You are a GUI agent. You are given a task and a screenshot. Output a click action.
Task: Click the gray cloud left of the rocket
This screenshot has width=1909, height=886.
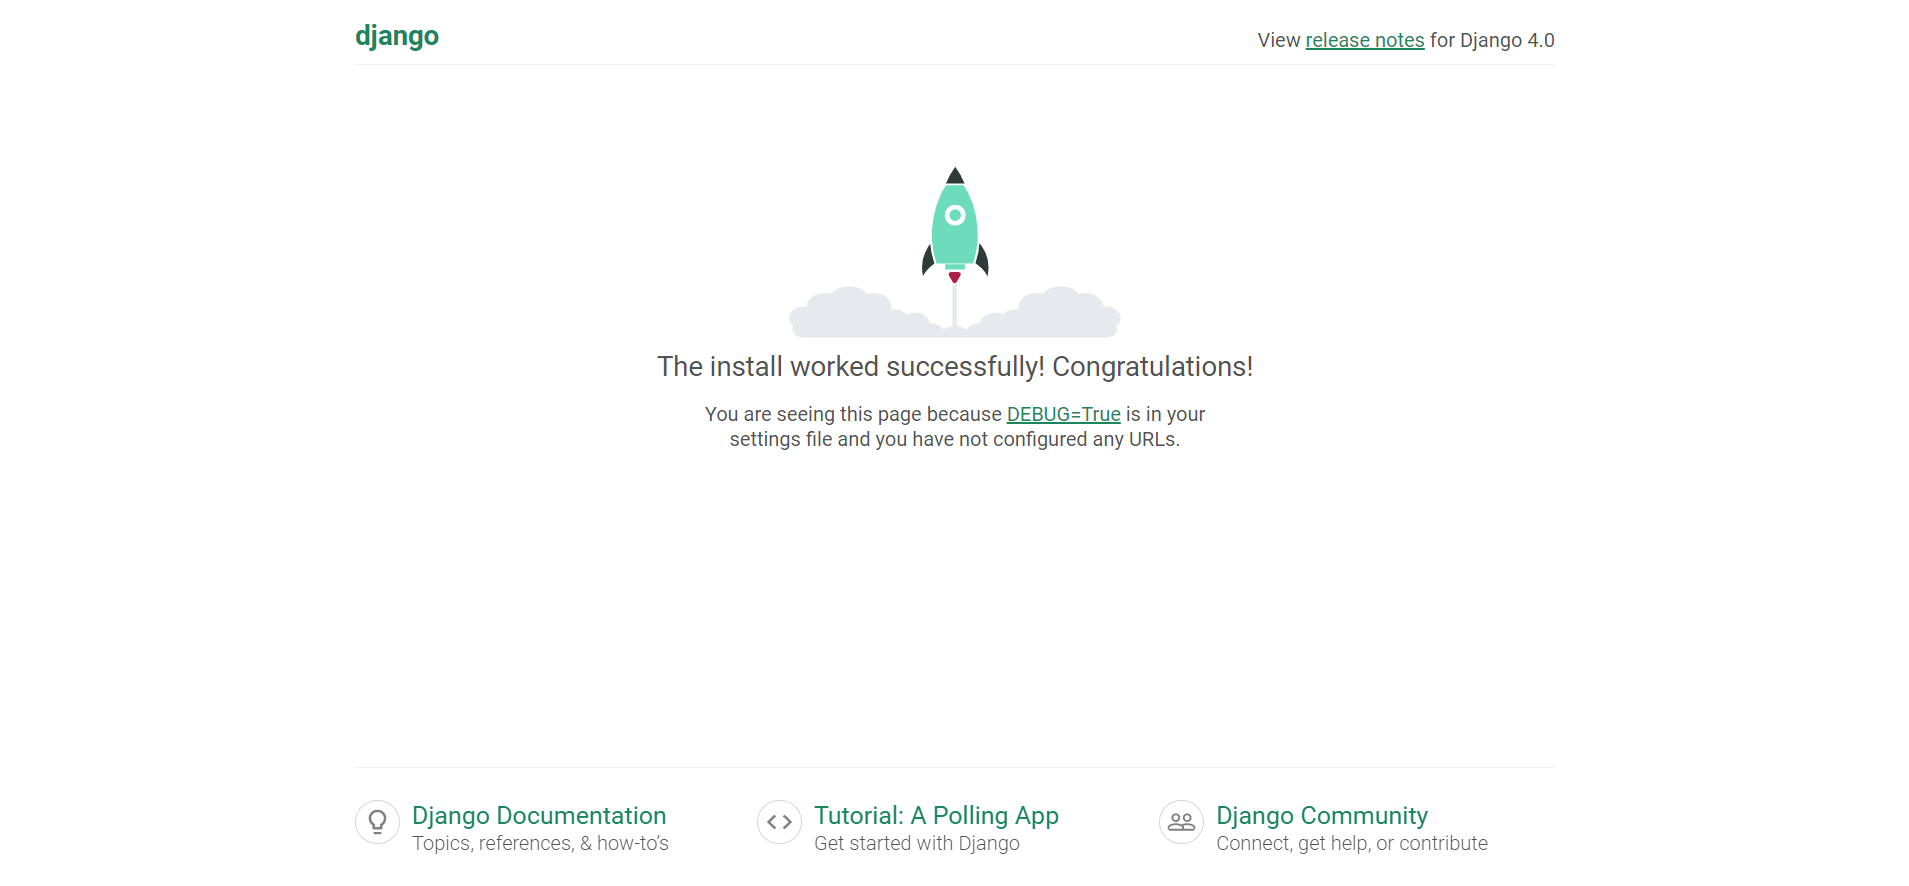click(855, 314)
